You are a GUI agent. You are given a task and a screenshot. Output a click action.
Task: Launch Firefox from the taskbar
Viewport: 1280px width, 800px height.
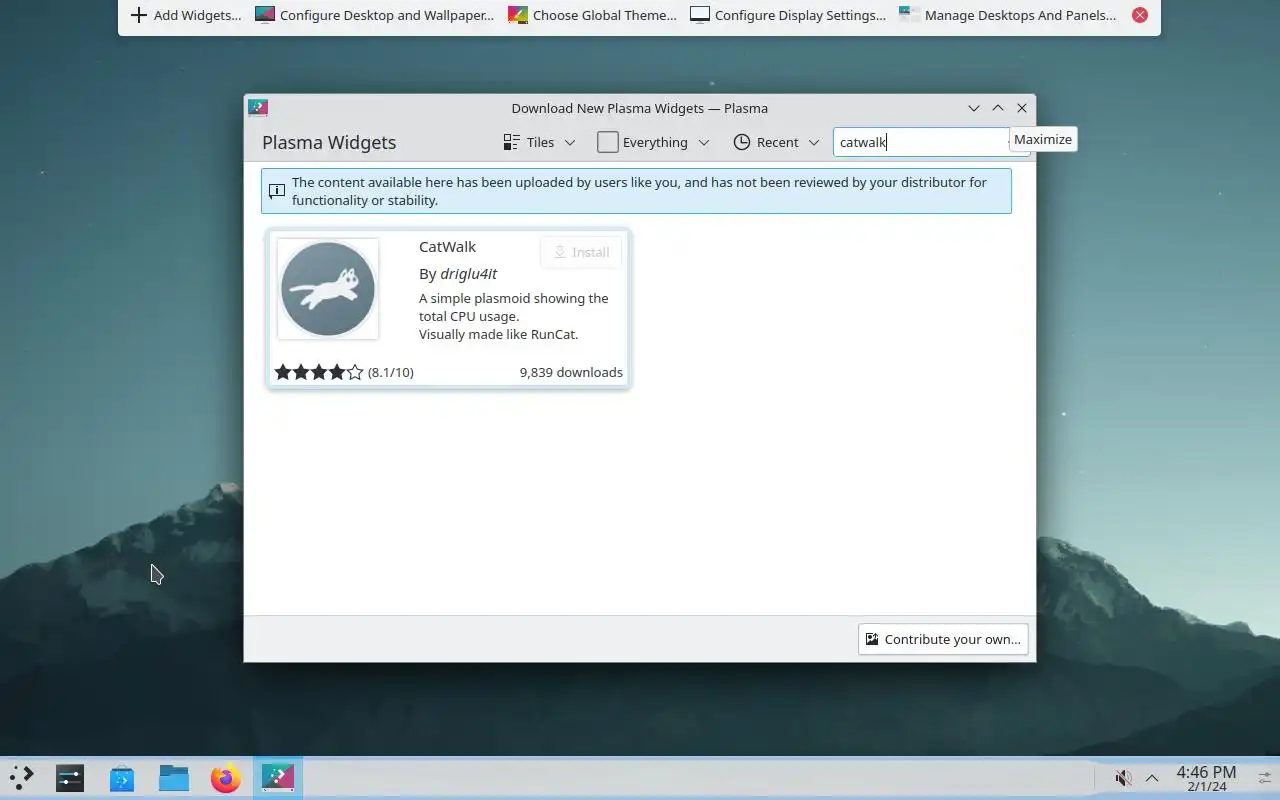(x=226, y=777)
